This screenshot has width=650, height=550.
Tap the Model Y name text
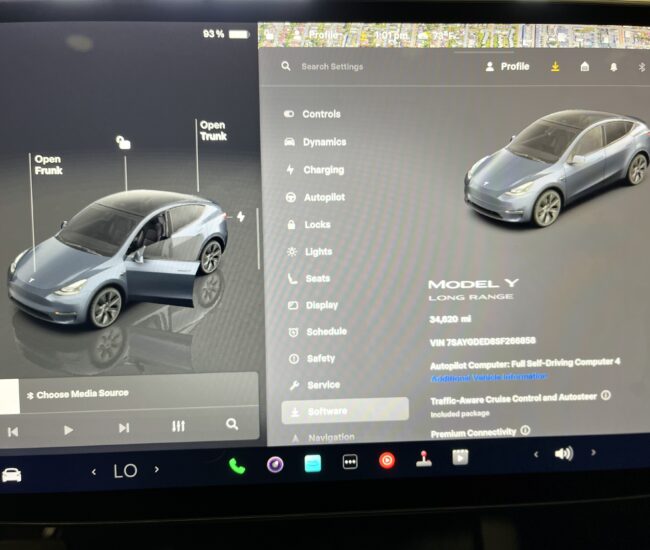(473, 284)
